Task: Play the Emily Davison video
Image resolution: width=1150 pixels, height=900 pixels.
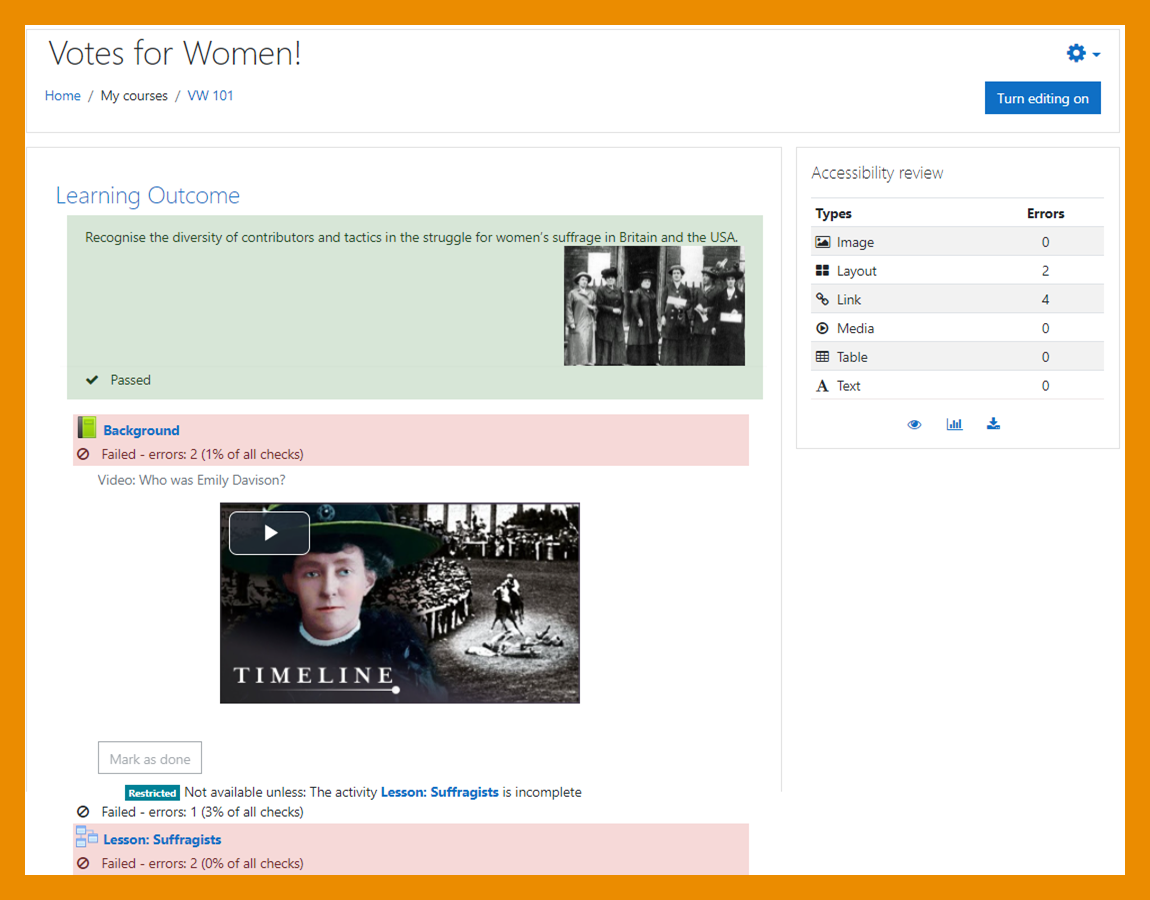Action: [x=269, y=533]
